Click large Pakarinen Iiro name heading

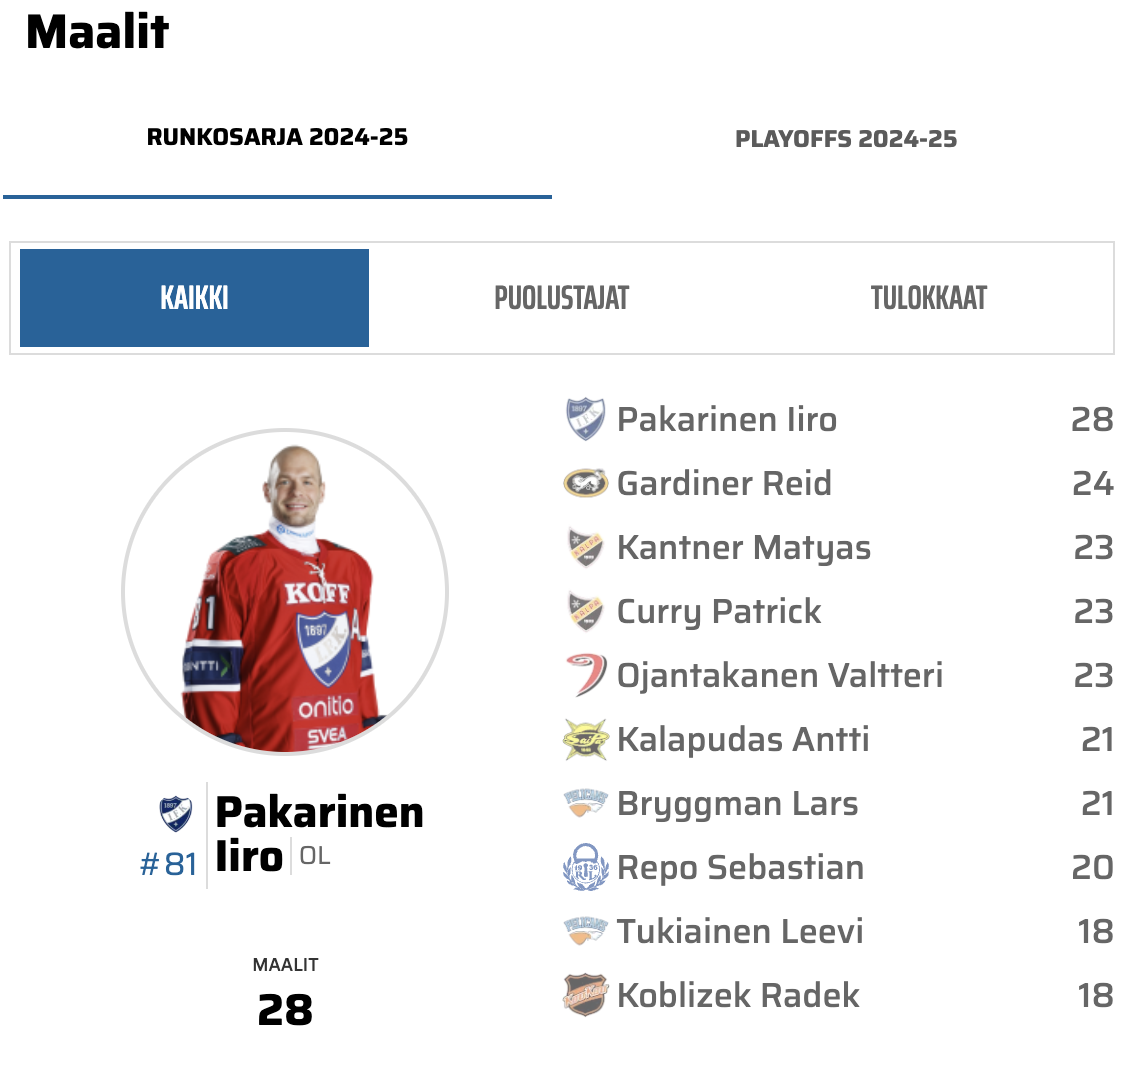point(319,834)
